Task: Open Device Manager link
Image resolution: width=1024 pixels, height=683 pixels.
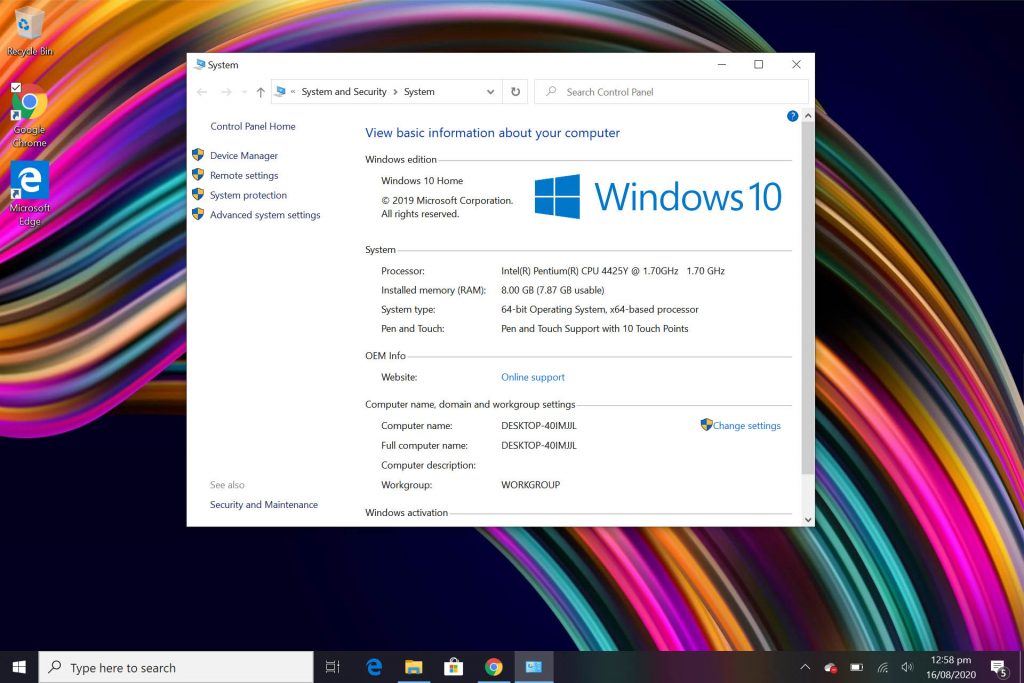Action: [x=244, y=156]
